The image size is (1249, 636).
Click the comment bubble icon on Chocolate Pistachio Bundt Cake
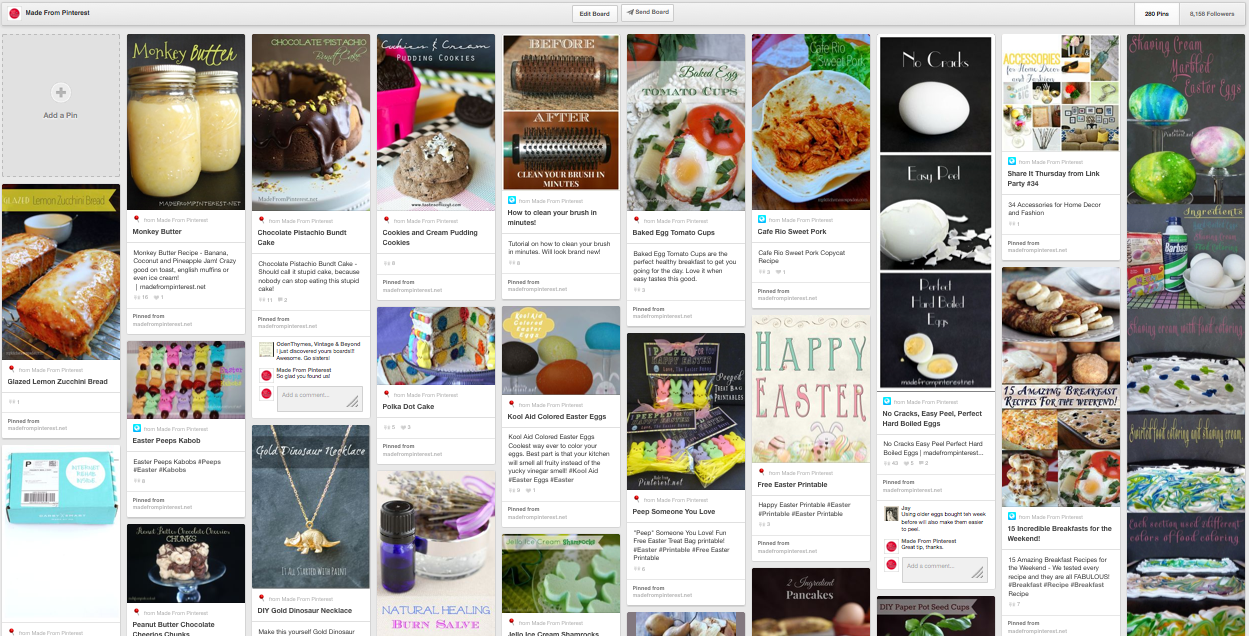pos(279,300)
